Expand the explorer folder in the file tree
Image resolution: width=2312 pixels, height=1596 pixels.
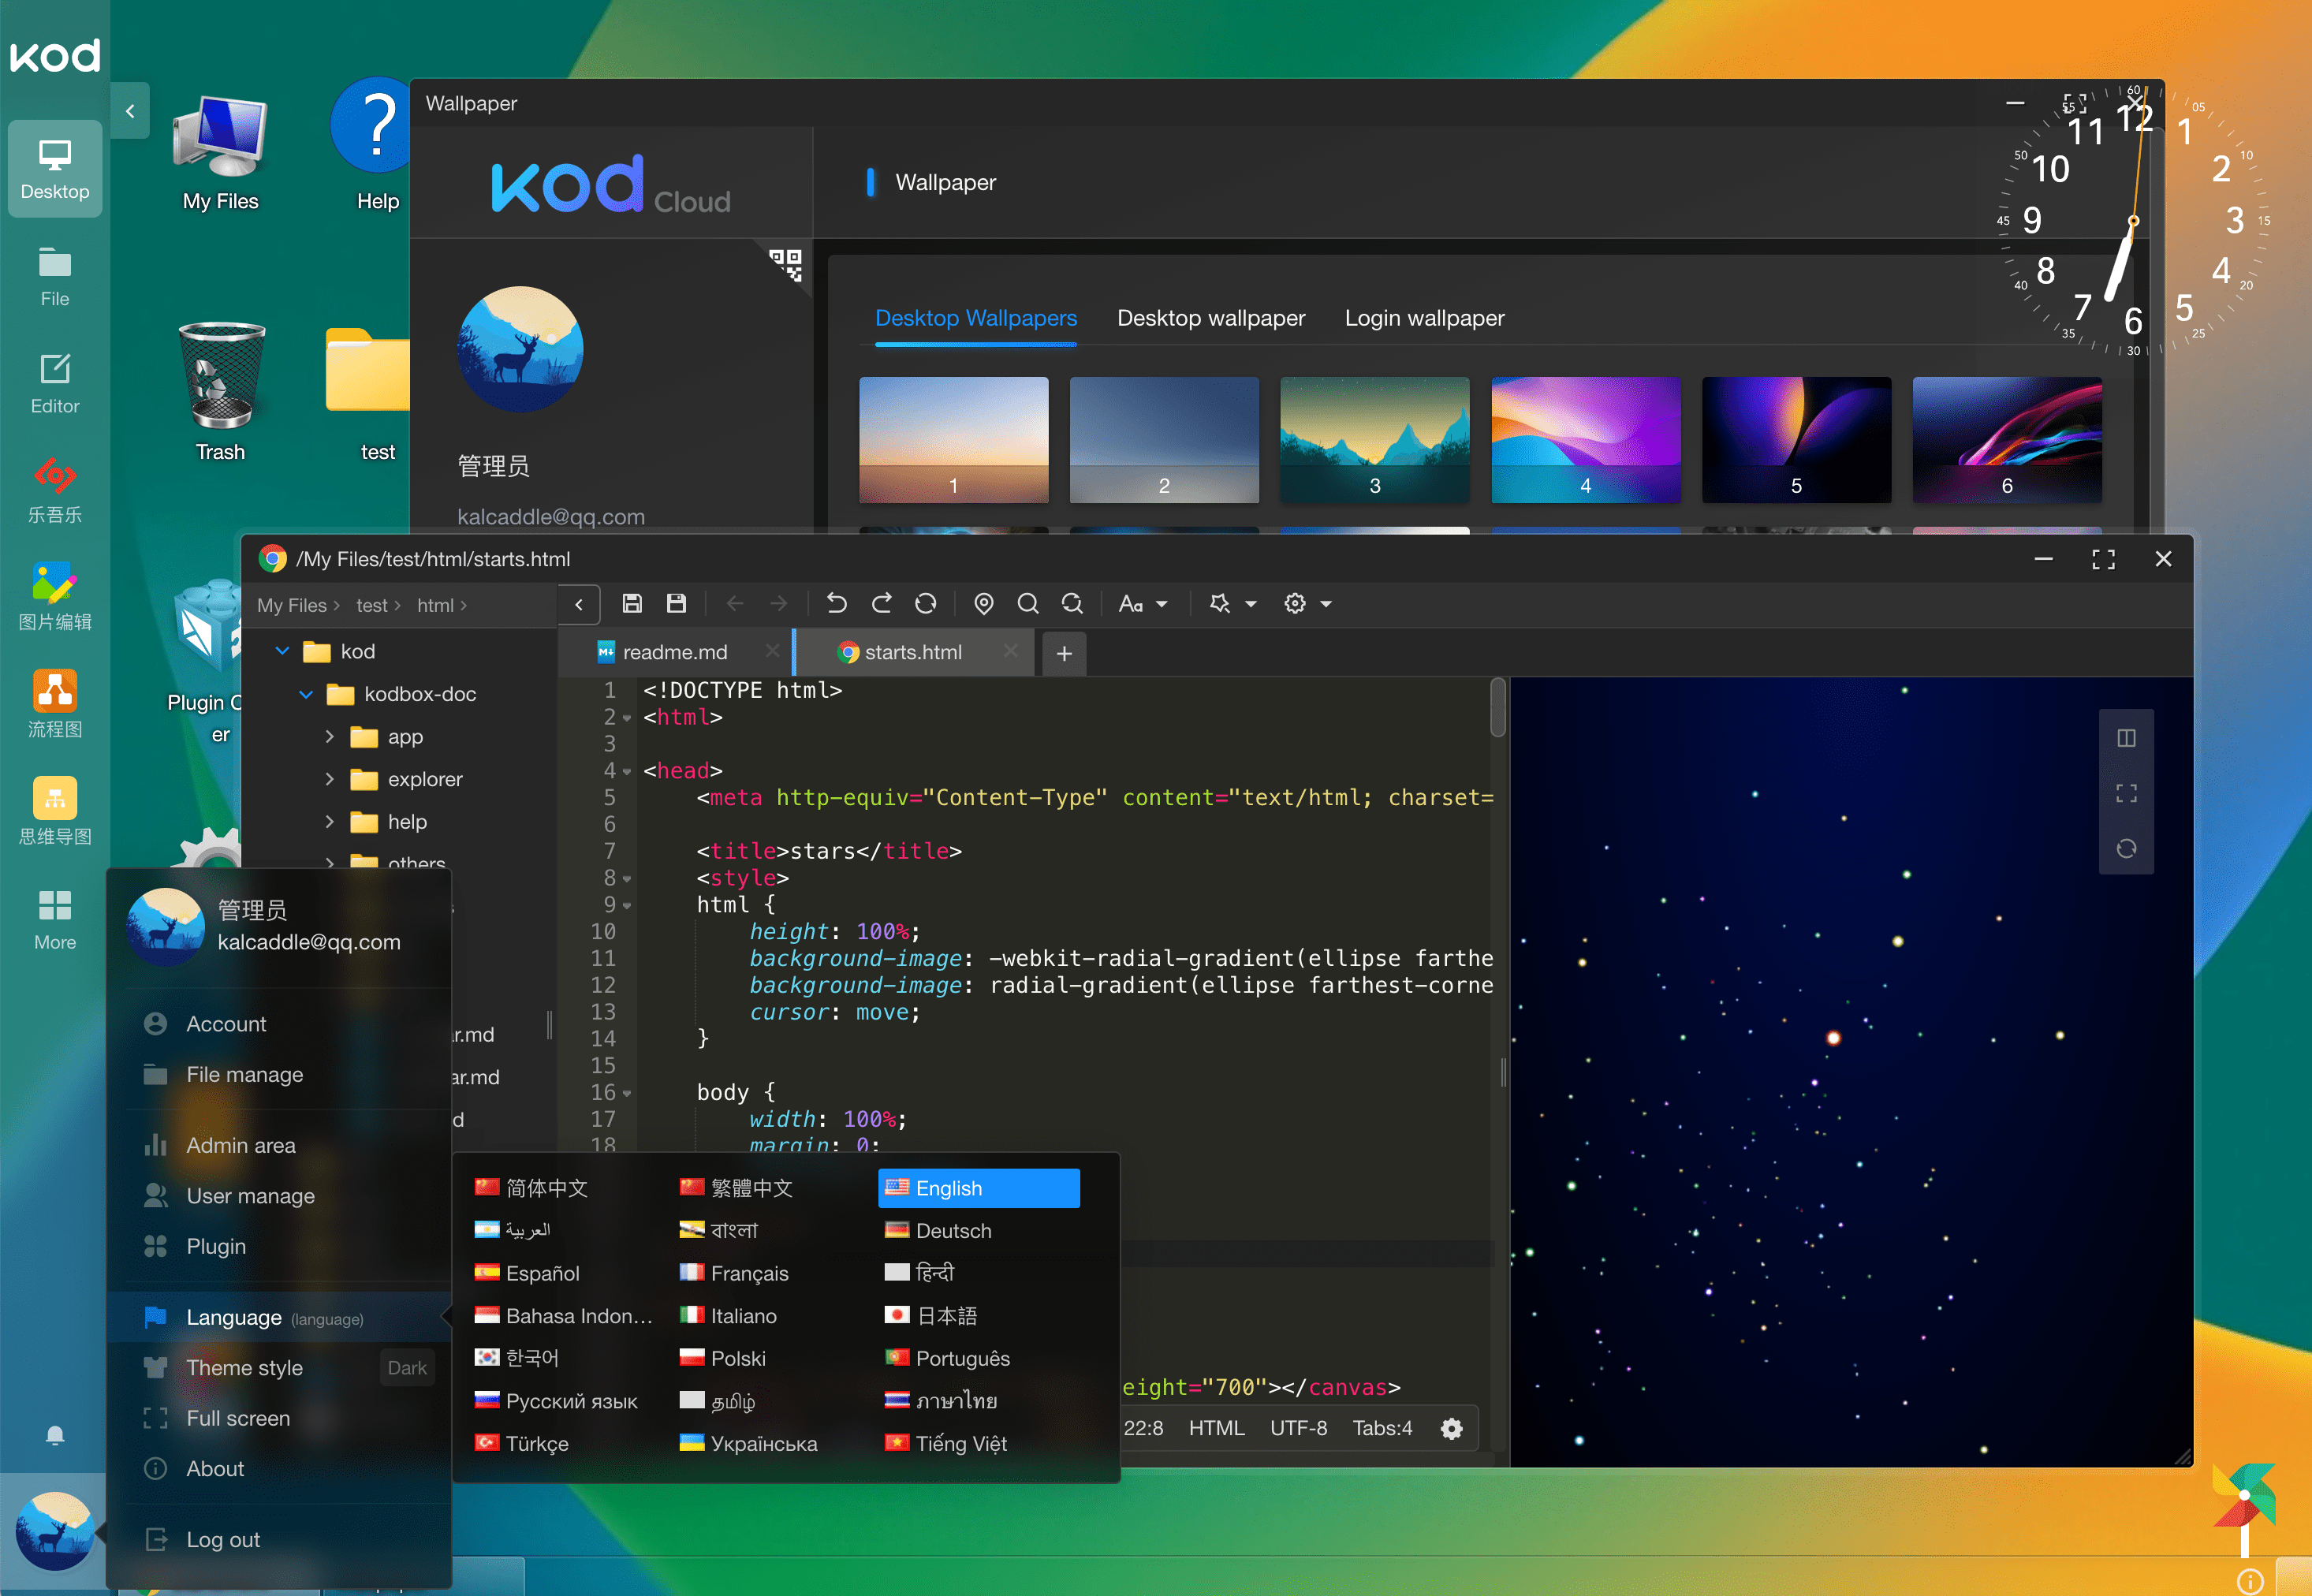pos(331,779)
